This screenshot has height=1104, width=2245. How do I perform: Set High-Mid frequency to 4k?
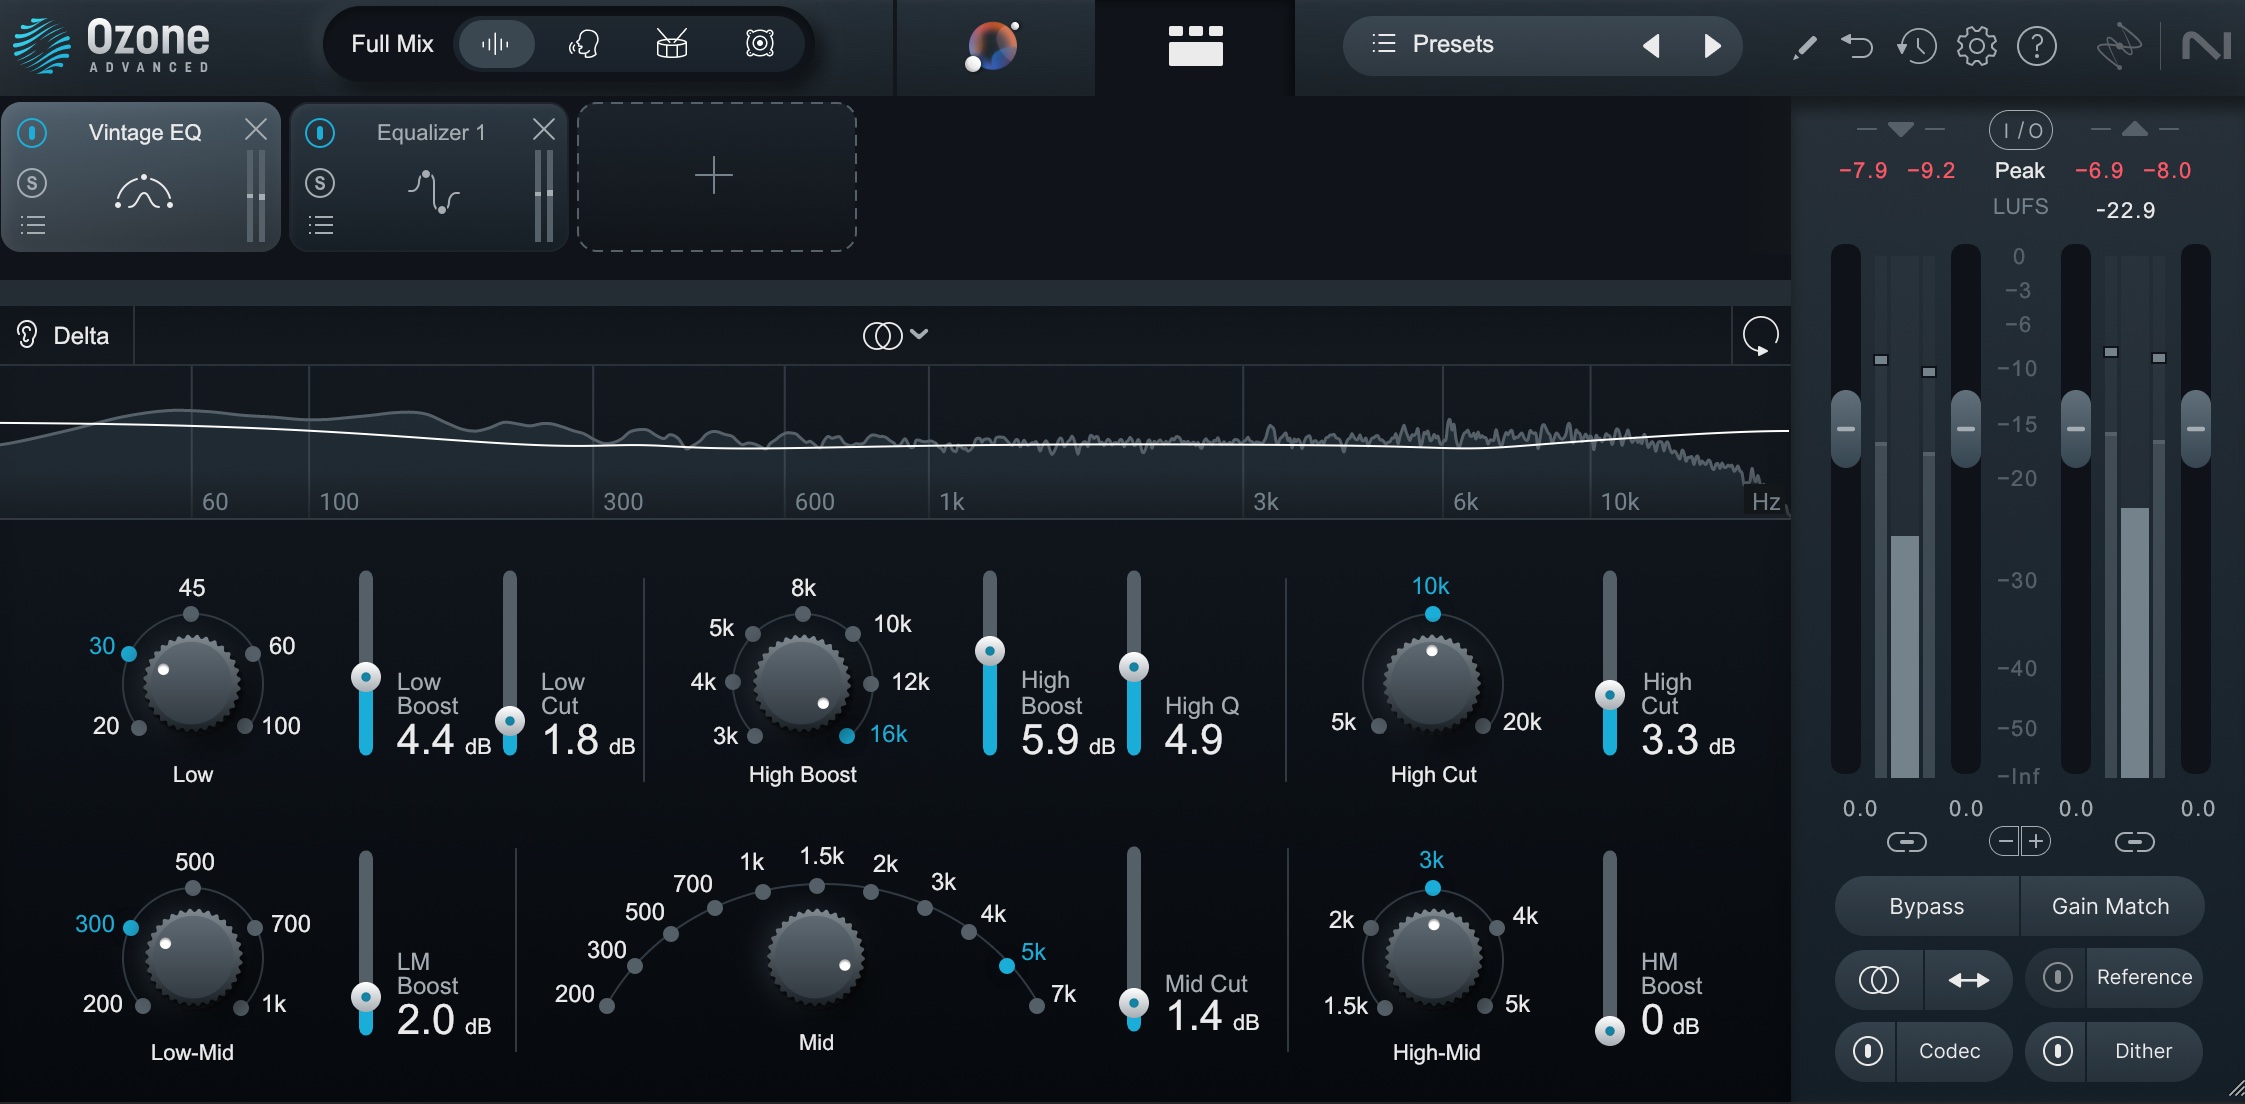click(x=1497, y=927)
